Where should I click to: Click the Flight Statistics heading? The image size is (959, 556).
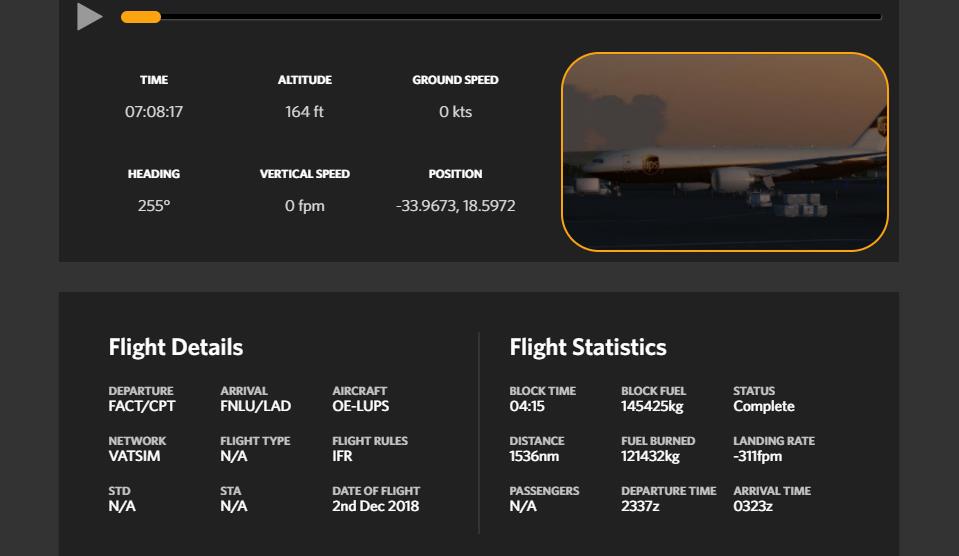pos(588,347)
